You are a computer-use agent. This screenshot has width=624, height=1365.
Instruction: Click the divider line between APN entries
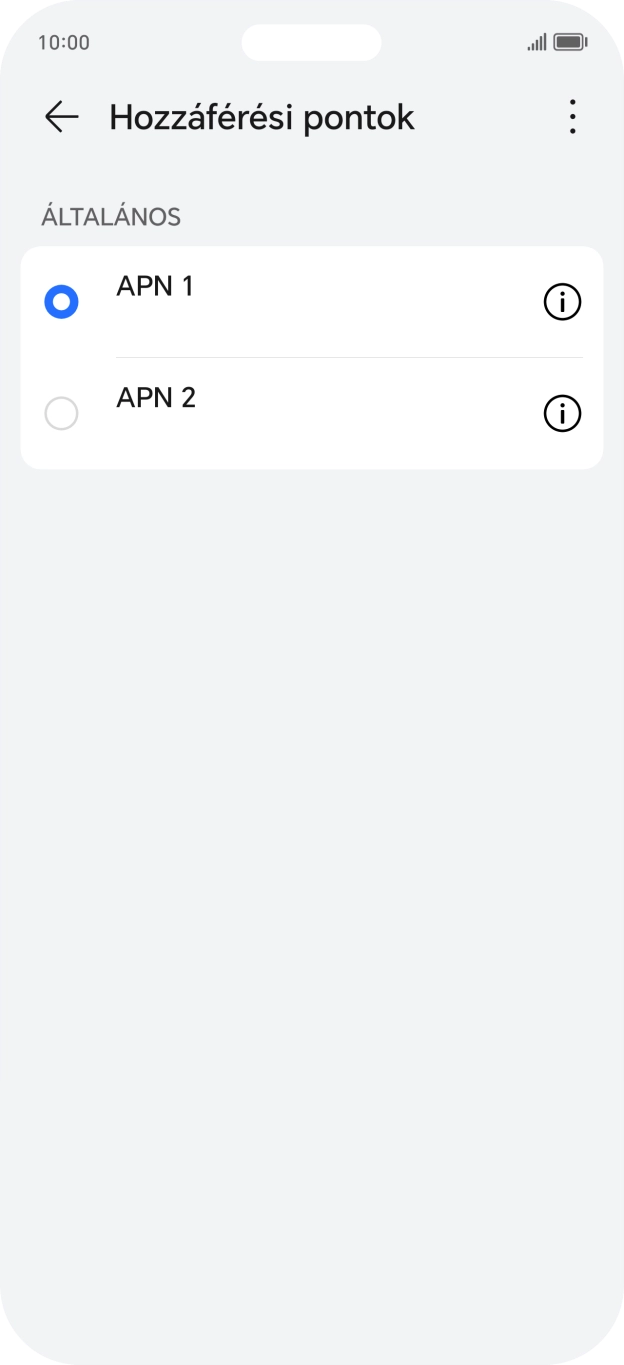tap(349, 357)
